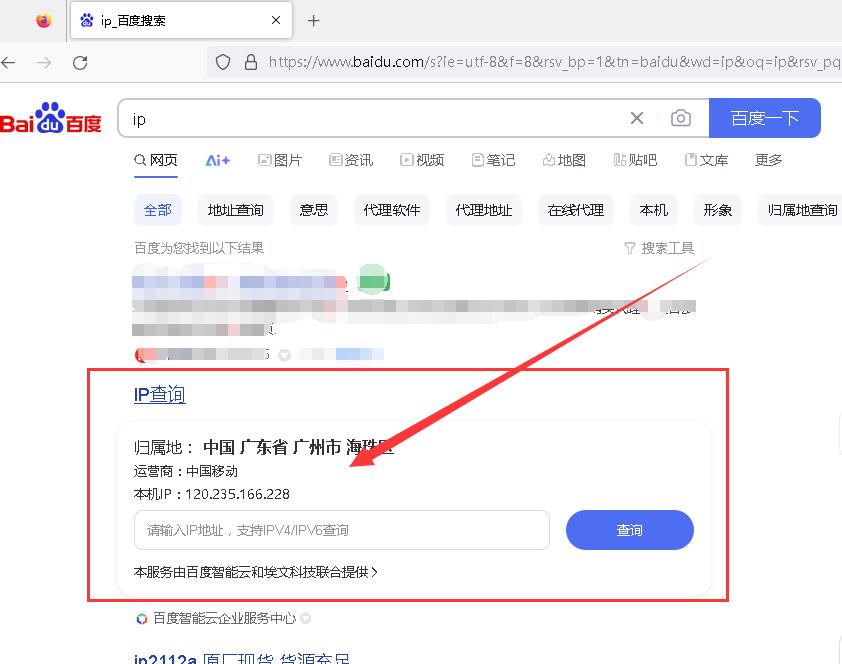This screenshot has height=664, width=842.
Task: Switch to the 视频 tab
Action: pyautogui.click(x=422, y=160)
